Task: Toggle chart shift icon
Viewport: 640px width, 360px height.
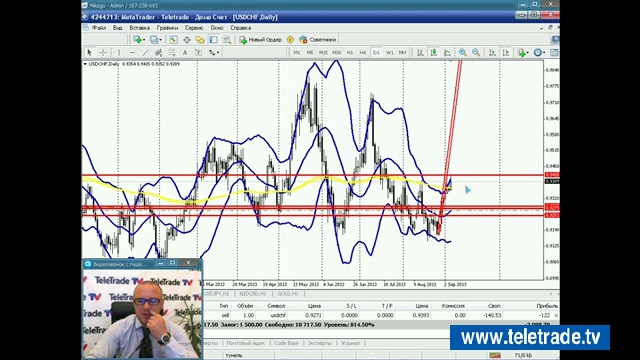Action: 506,52
